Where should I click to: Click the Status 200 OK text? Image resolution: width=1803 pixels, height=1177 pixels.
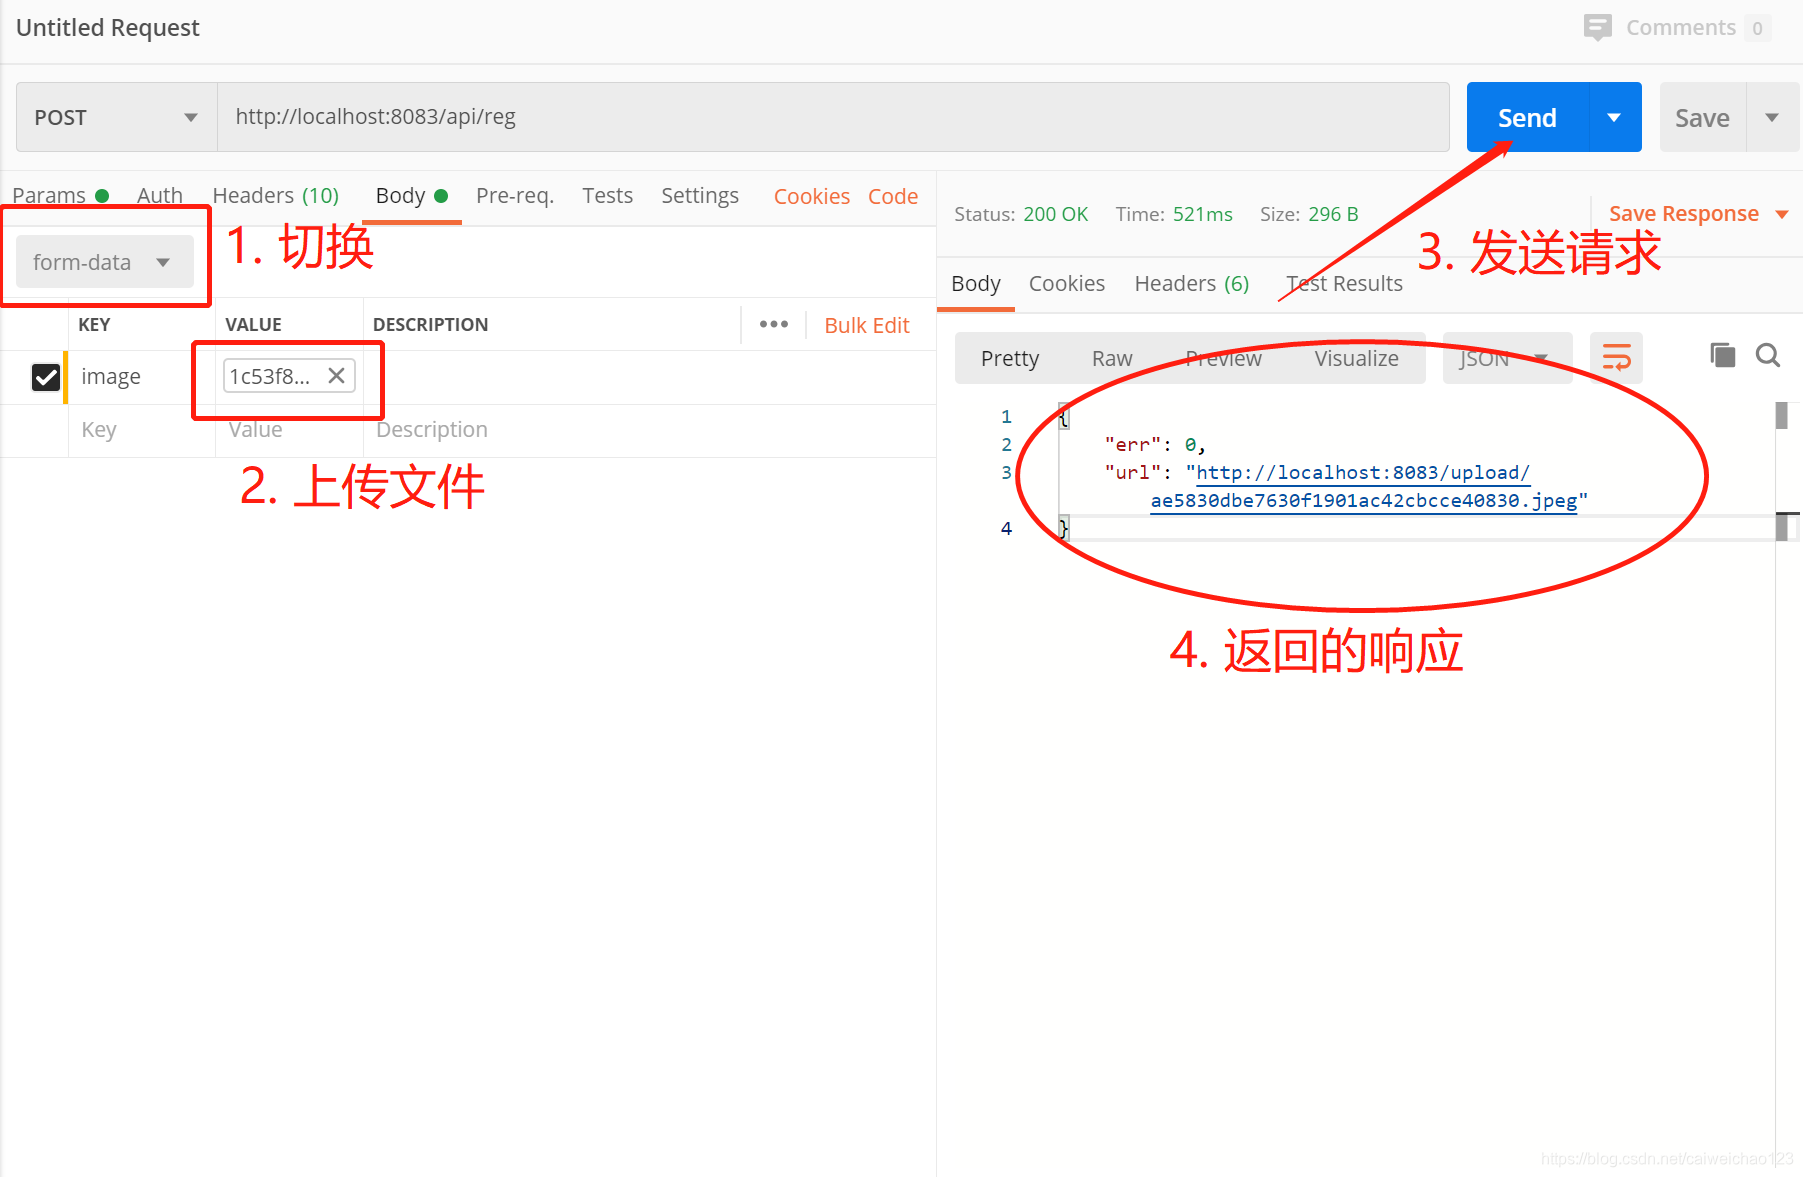coord(1021,214)
